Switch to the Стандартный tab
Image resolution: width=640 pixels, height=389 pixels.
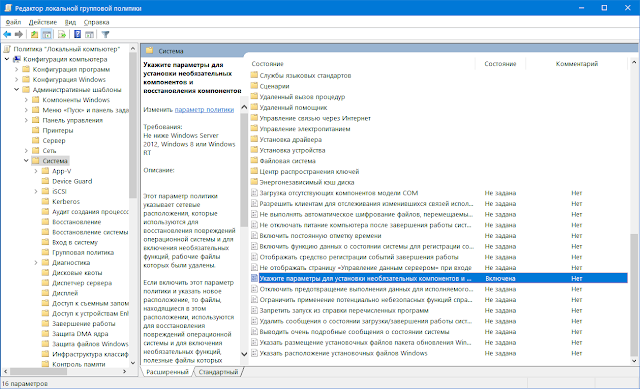[x=218, y=372]
